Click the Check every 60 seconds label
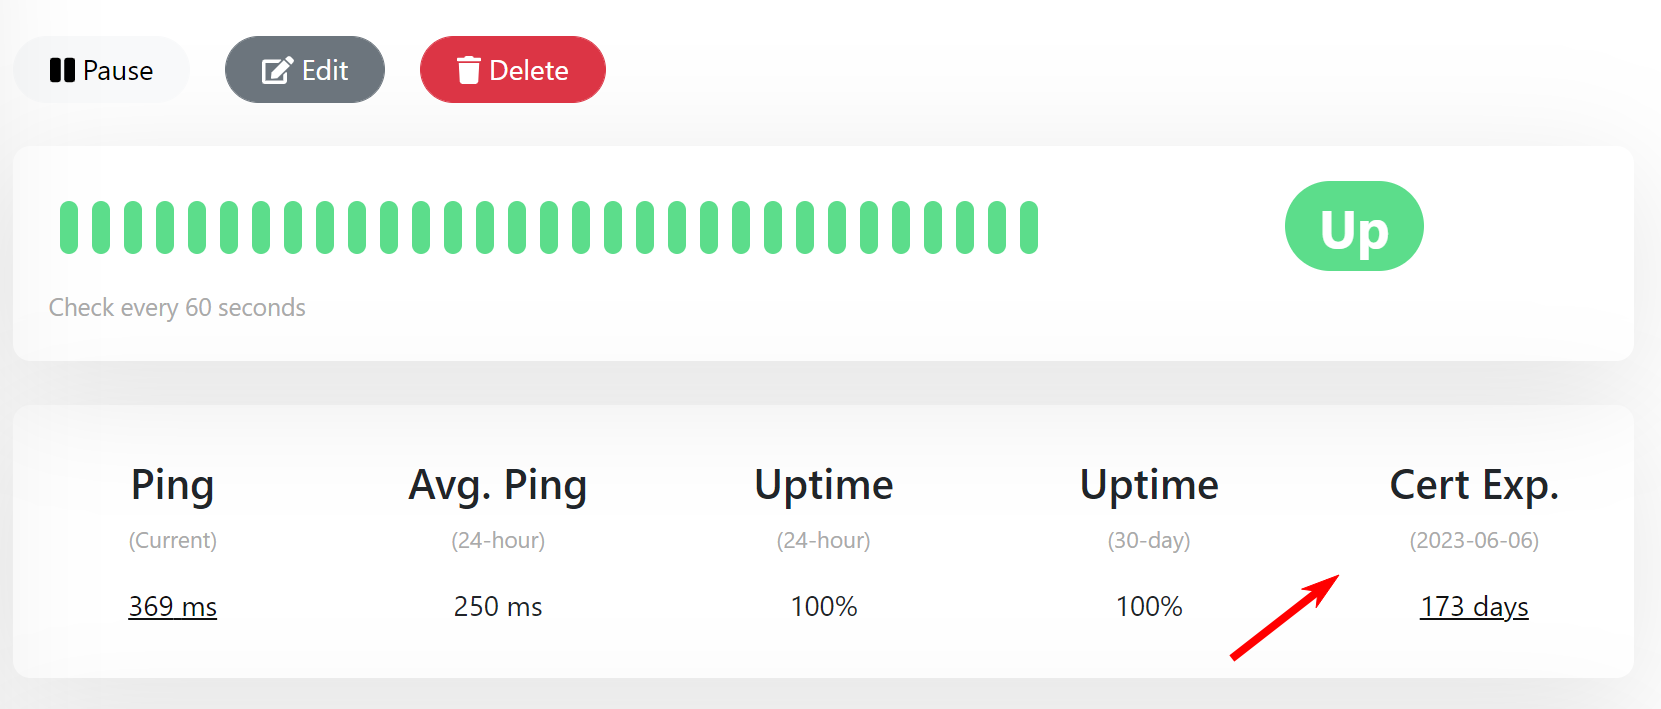Image resolution: width=1661 pixels, height=709 pixels. [x=177, y=307]
